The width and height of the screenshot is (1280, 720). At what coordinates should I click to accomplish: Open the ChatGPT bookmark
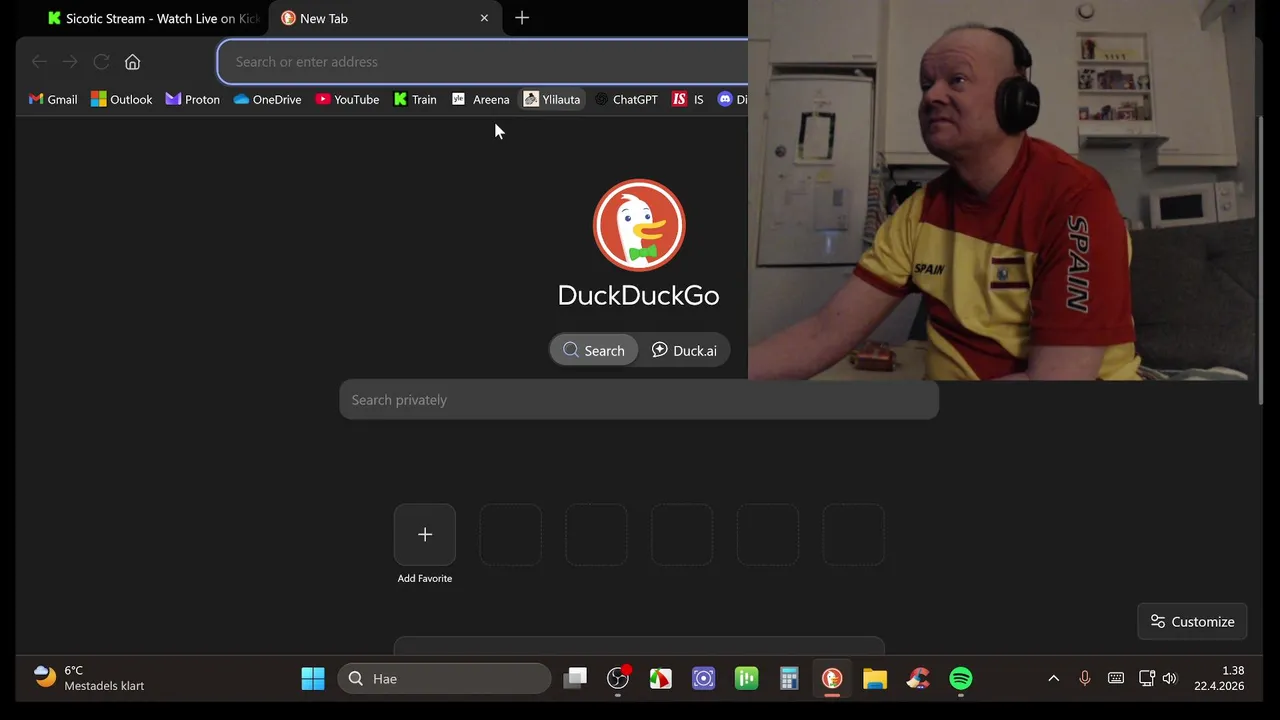click(x=626, y=99)
